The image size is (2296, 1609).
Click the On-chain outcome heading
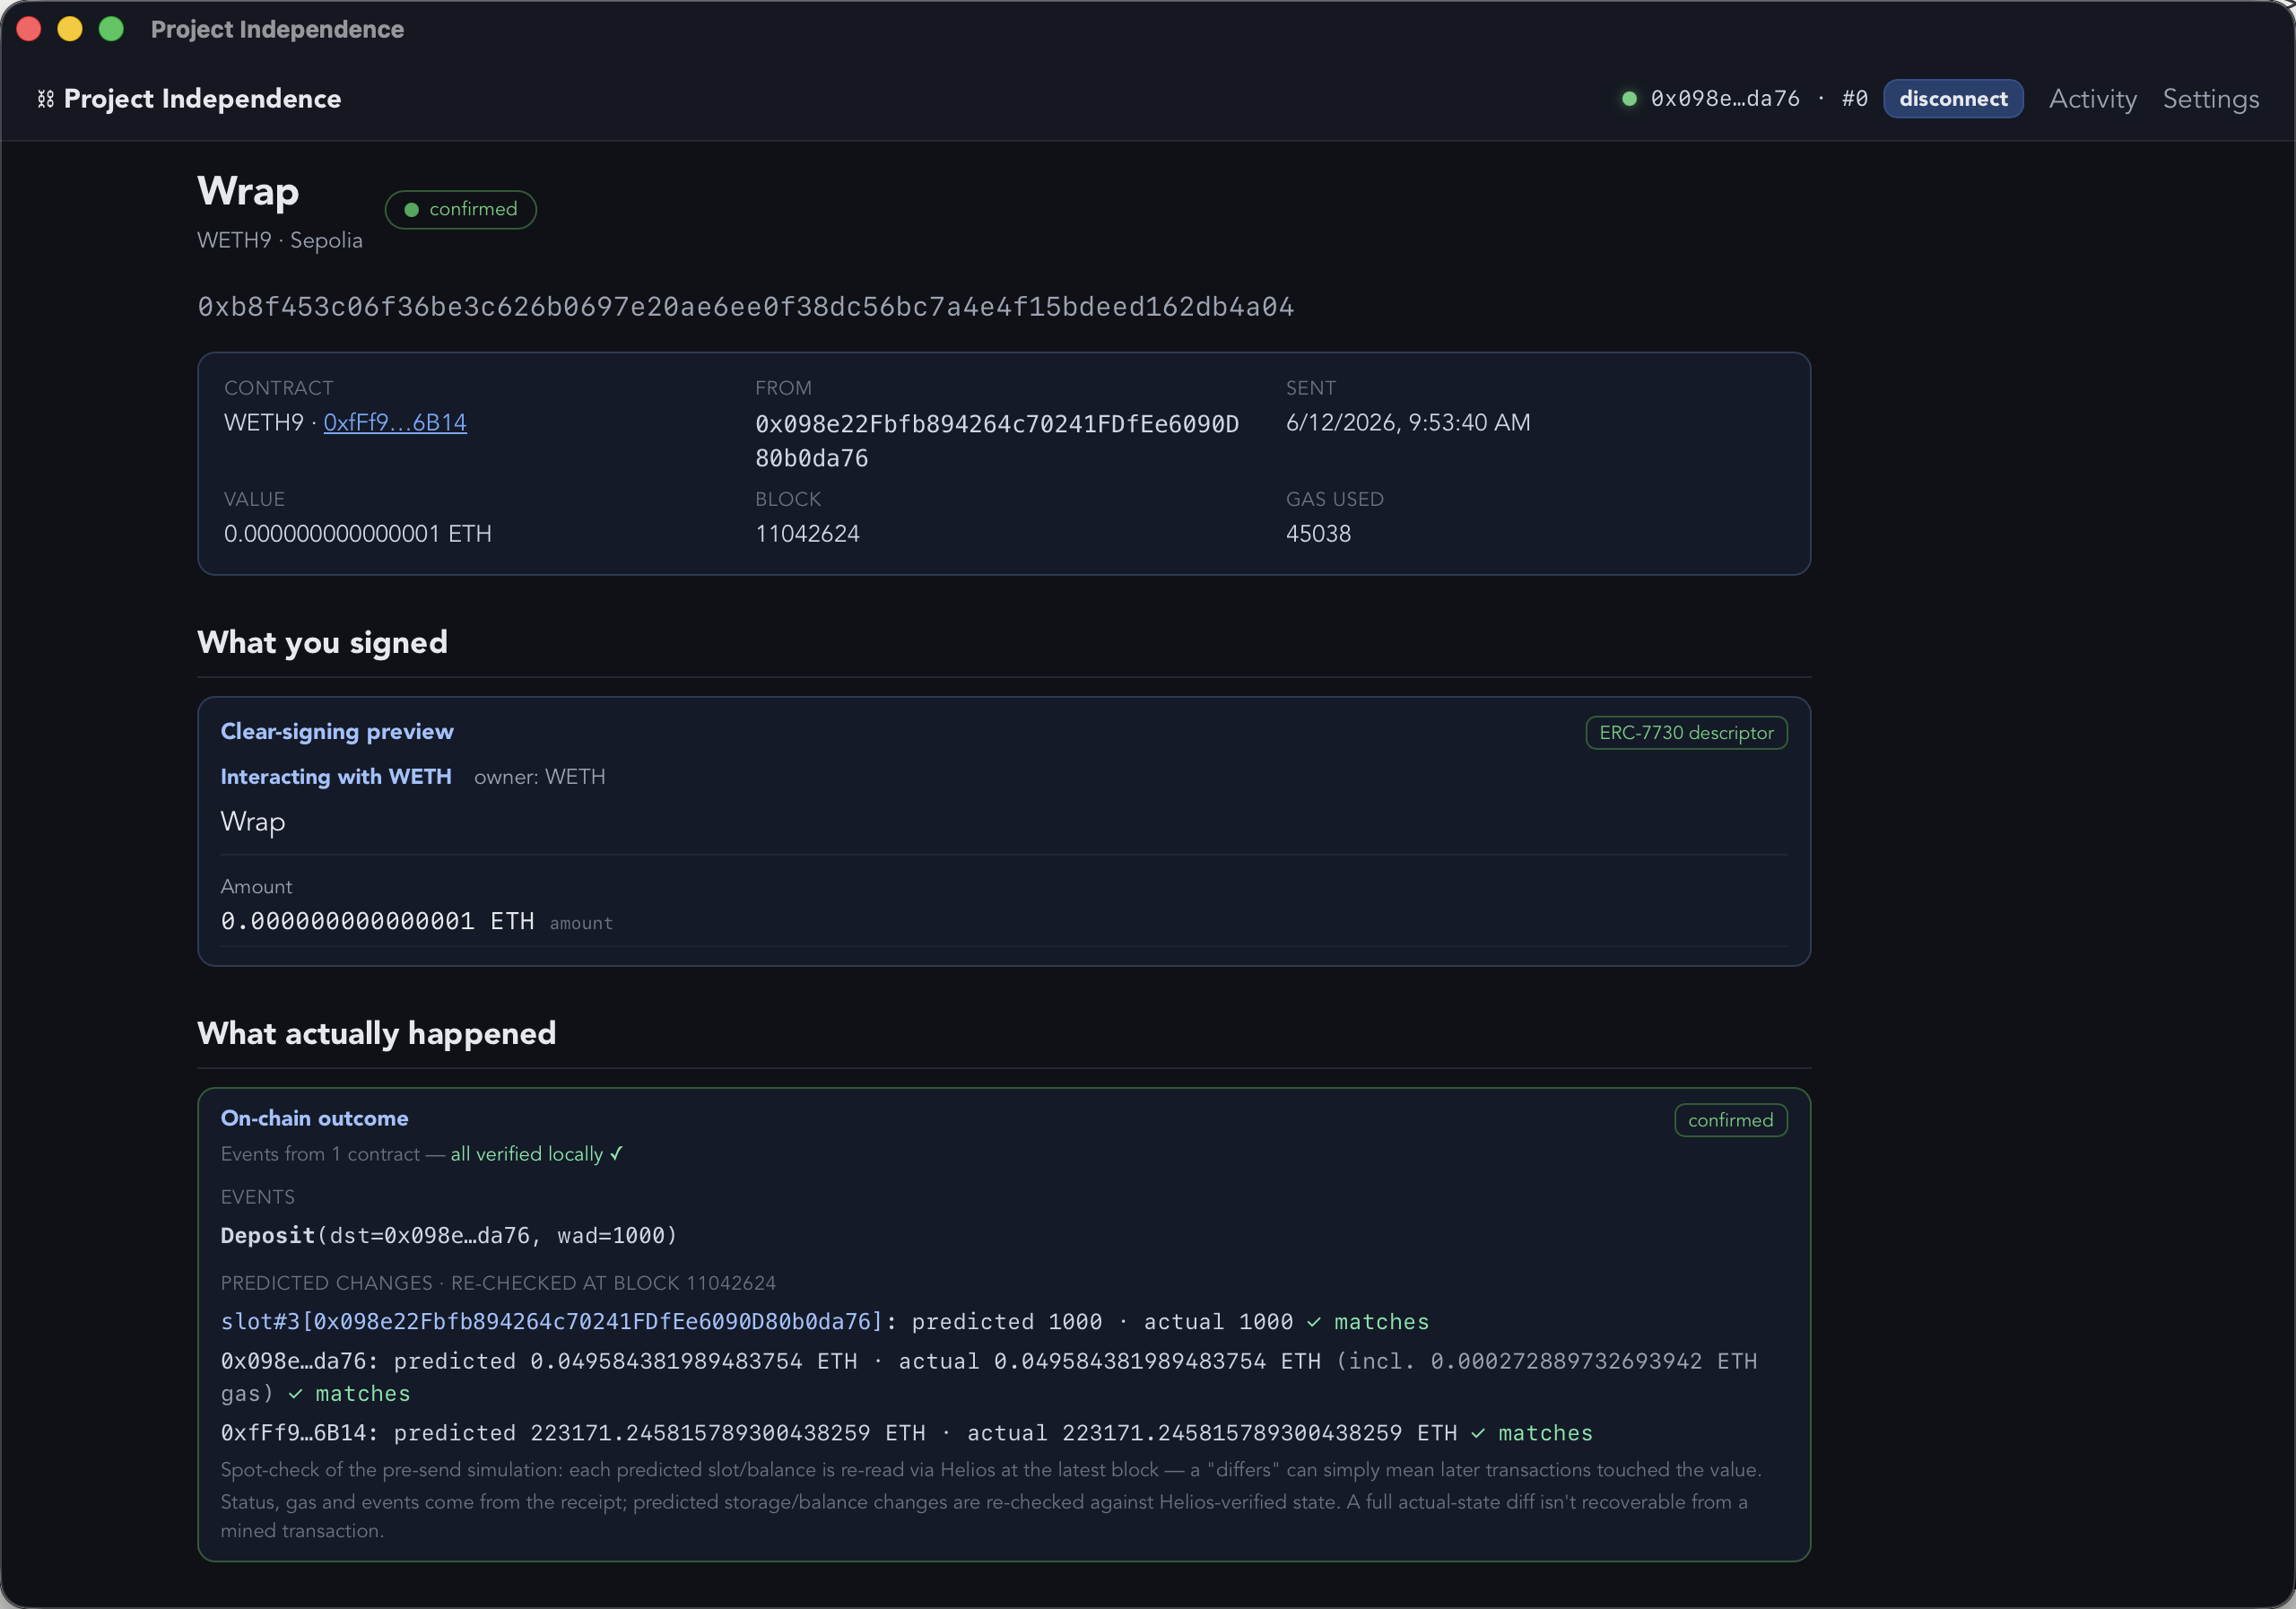point(314,1118)
